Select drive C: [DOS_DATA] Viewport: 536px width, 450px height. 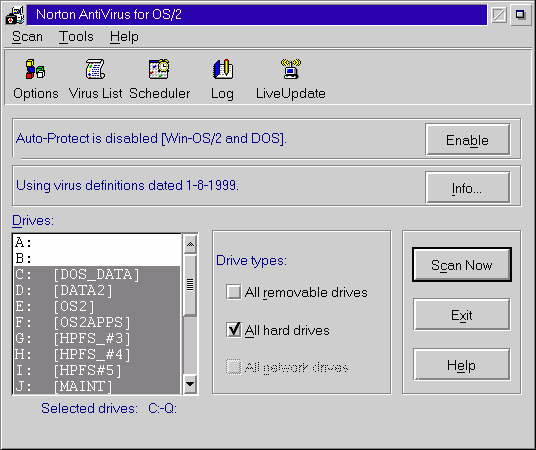click(x=97, y=275)
